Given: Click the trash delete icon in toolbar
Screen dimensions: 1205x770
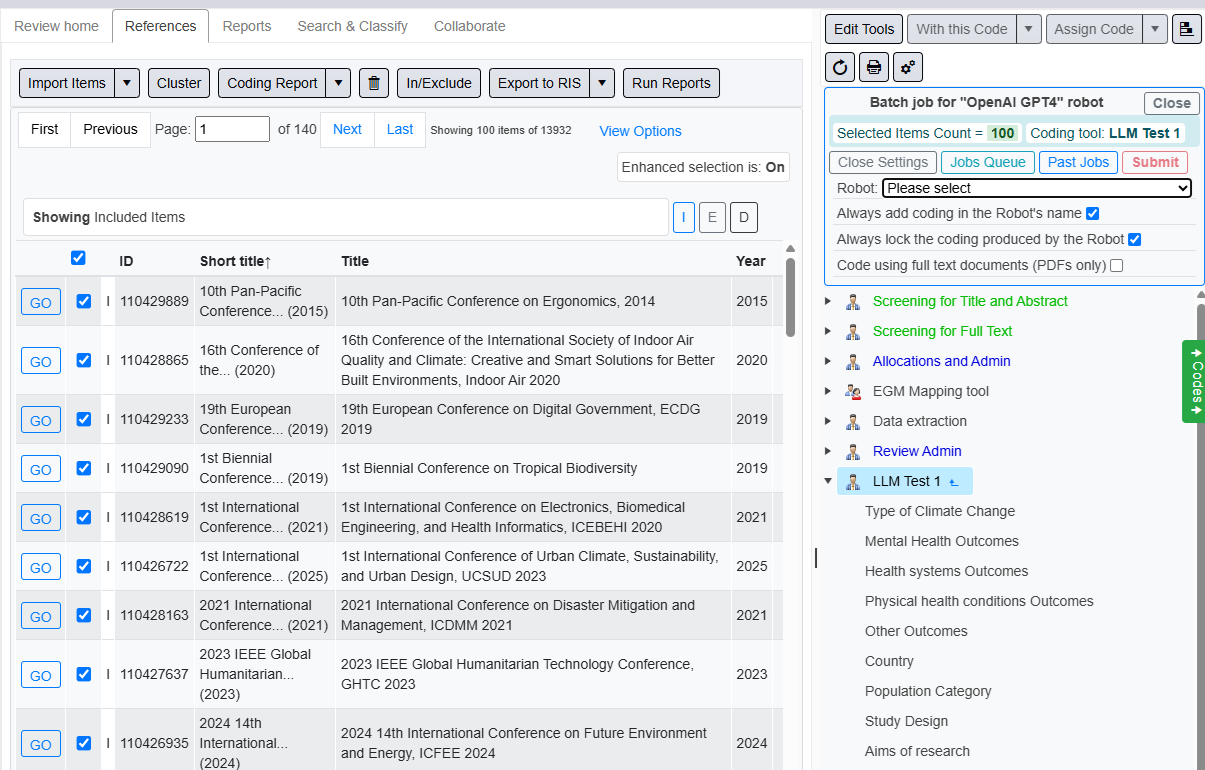Looking at the screenshot, I should pyautogui.click(x=373, y=83).
